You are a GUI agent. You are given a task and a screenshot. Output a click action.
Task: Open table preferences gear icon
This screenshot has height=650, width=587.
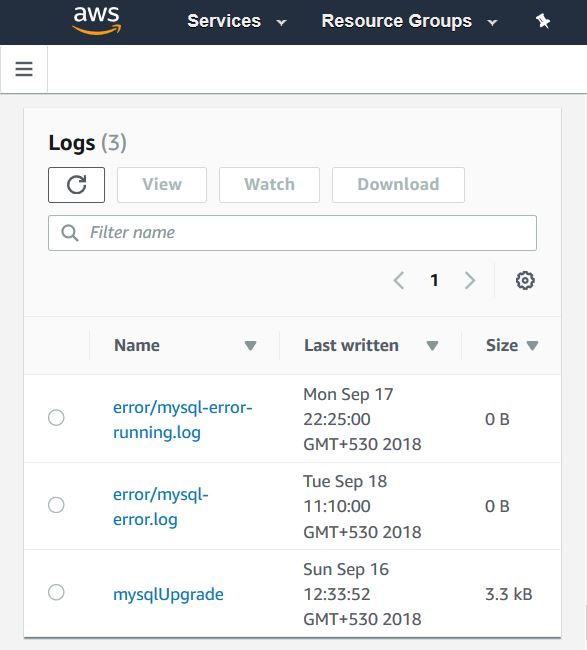[x=525, y=281]
